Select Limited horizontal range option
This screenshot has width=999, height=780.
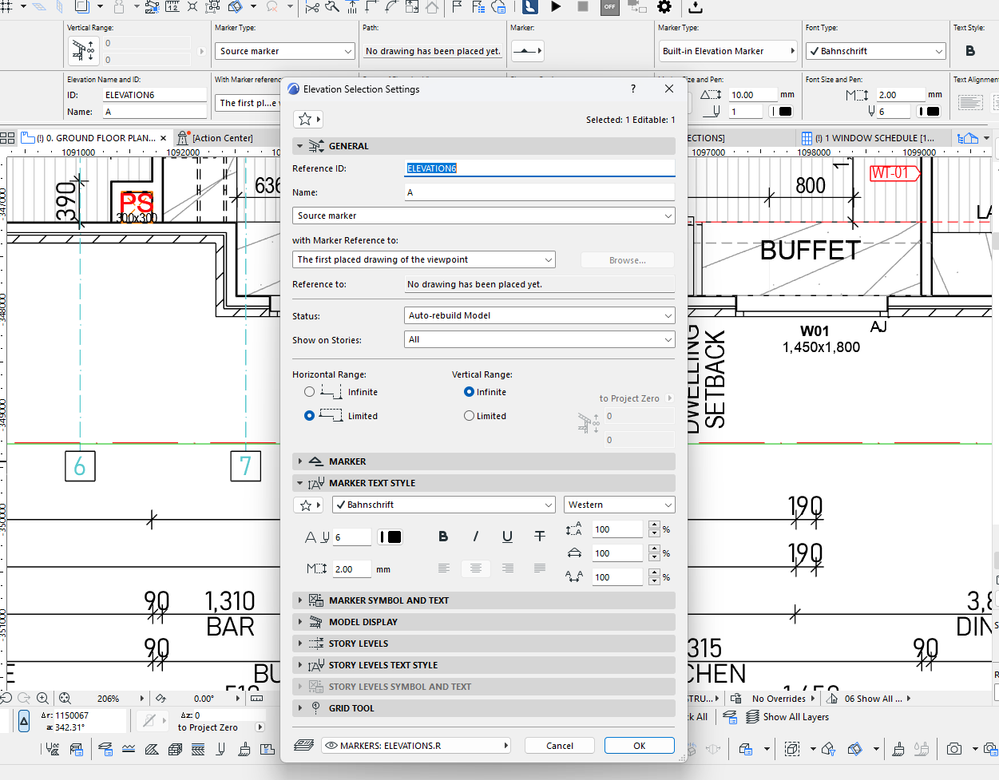[310, 415]
